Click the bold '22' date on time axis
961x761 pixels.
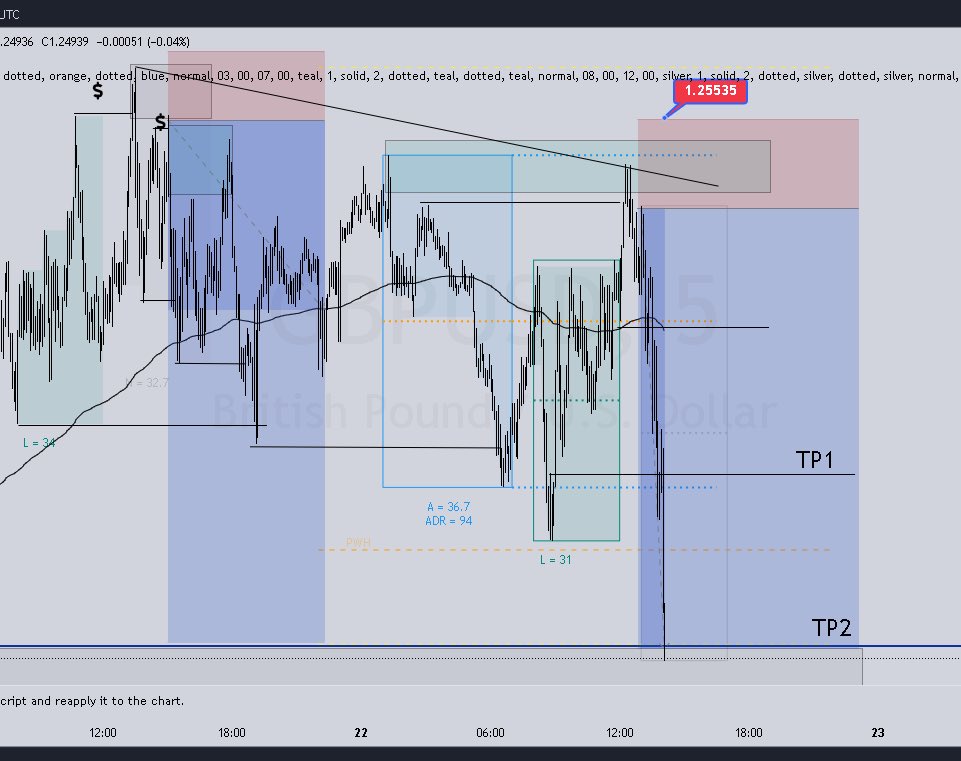pyautogui.click(x=359, y=733)
